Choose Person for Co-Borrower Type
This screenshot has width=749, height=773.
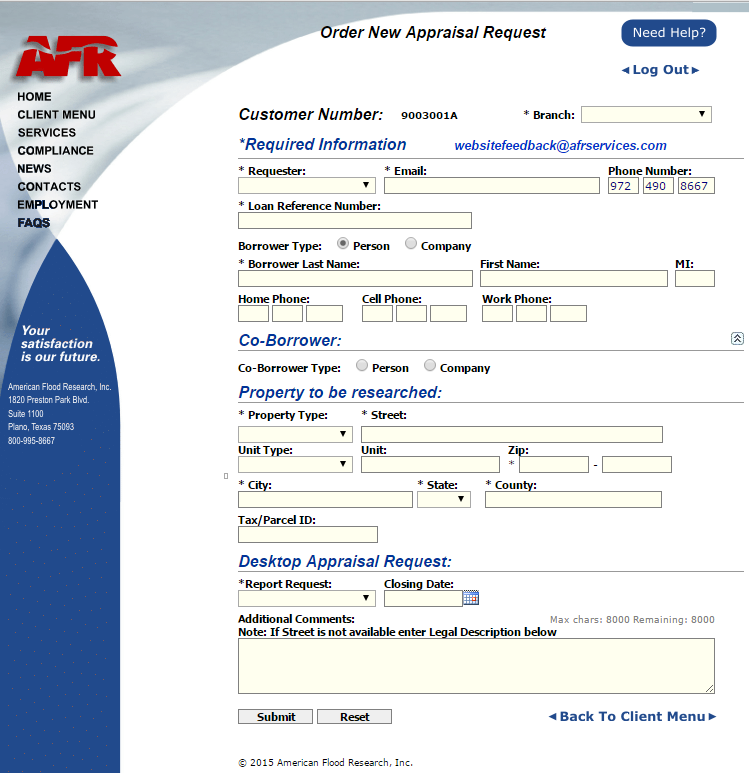(x=362, y=366)
